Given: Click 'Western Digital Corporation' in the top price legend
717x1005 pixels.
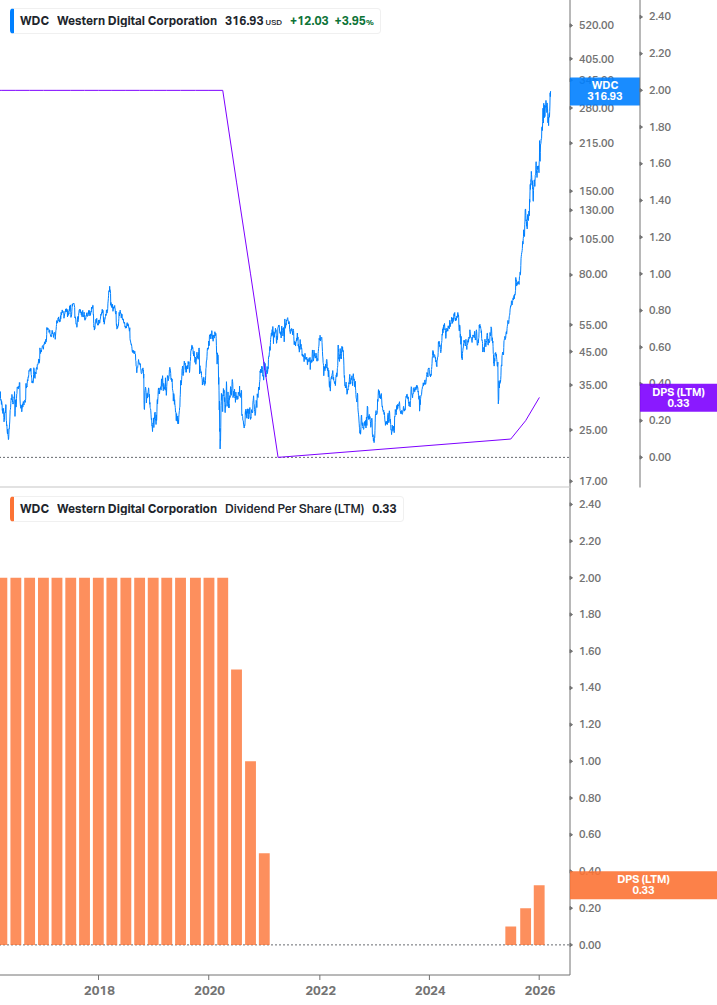Looking at the screenshot, I should (137, 21).
